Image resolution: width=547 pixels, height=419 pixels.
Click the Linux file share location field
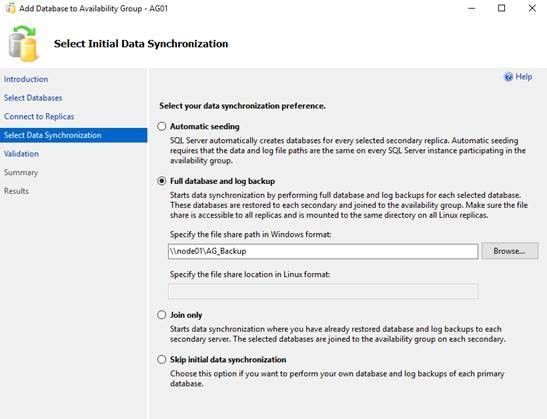[323, 292]
